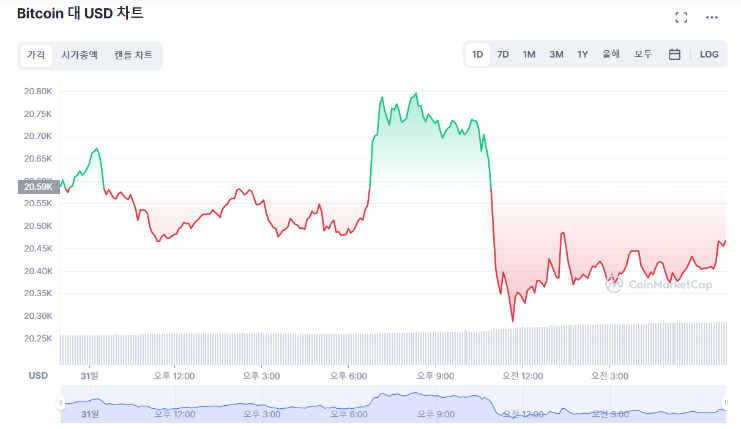The image size is (741, 429).
Task: Select the 7D time range
Action: click(503, 55)
